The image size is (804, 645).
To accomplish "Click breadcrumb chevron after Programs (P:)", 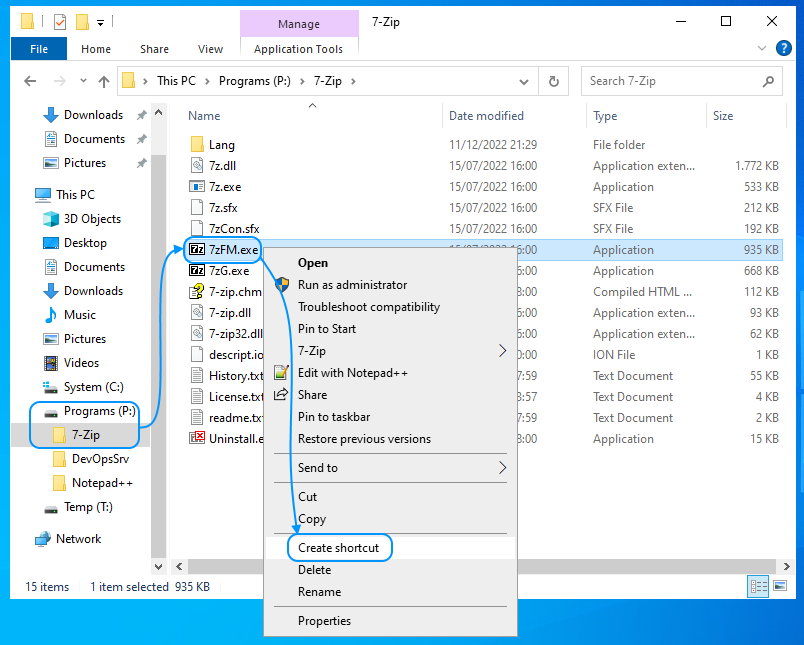I will (303, 81).
